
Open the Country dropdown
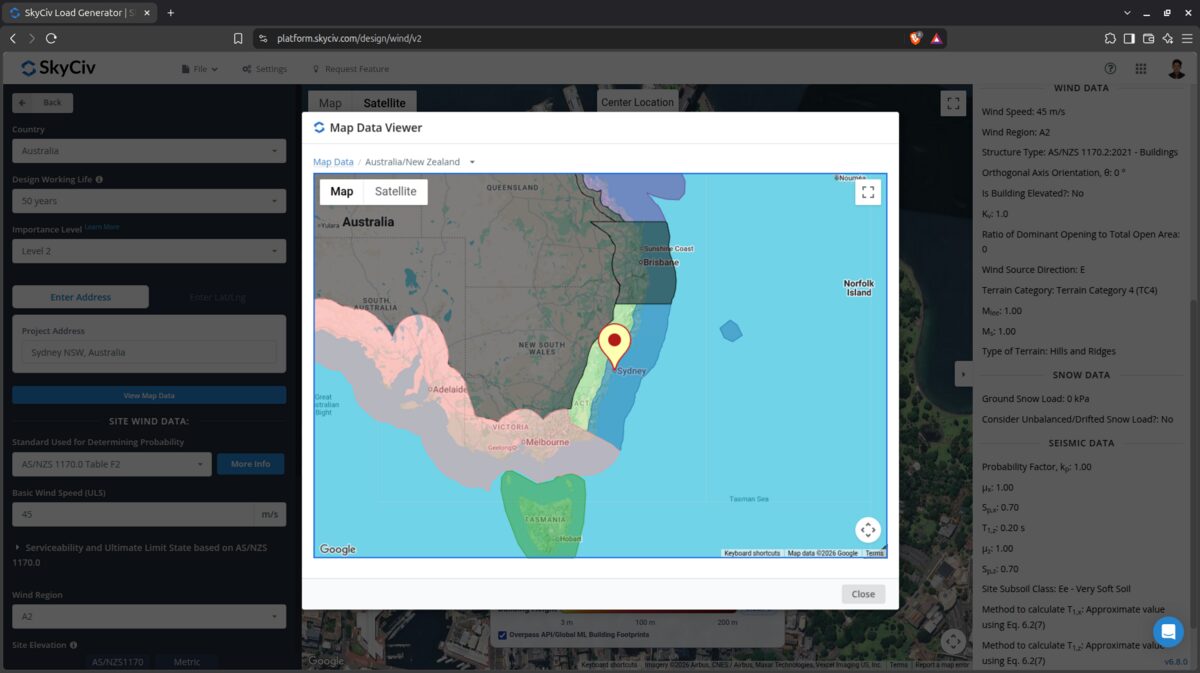pos(149,151)
